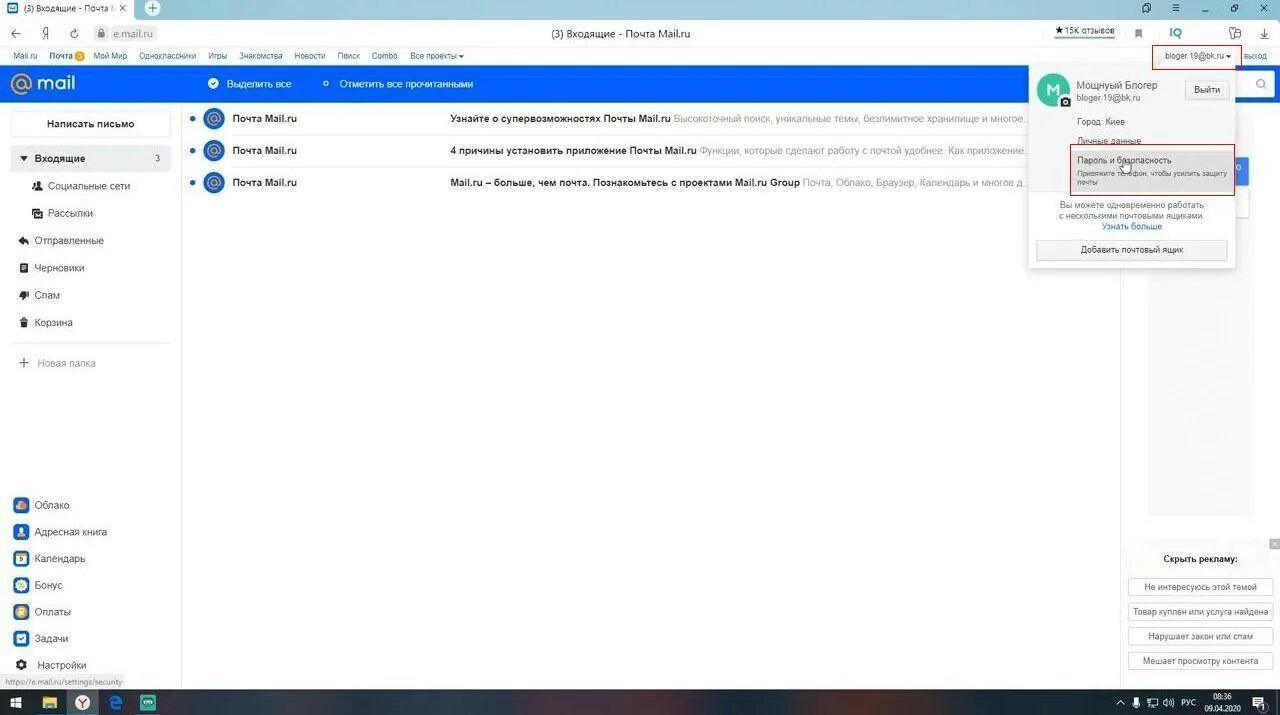The image size is (1280, 715).
Task: Open the tab collections icon in title bar
Action: tap(1146, 8)
